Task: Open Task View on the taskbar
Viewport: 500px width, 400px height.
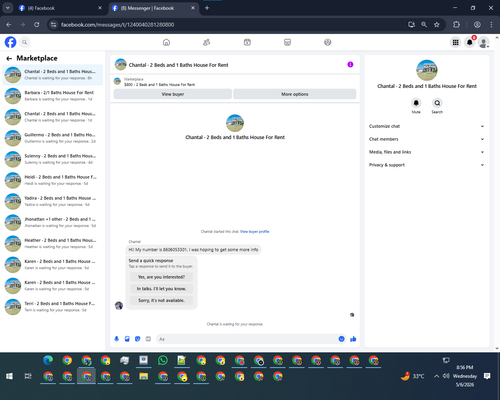Action: pos(28,376)
